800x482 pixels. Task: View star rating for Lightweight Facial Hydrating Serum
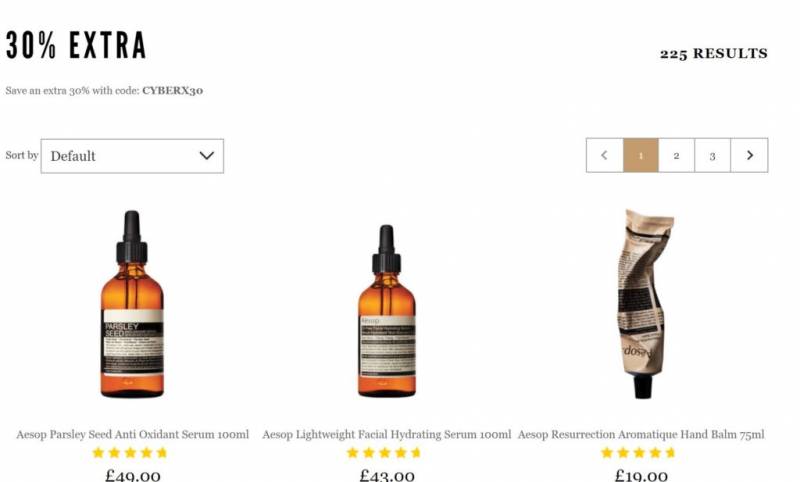click(384, 453)
